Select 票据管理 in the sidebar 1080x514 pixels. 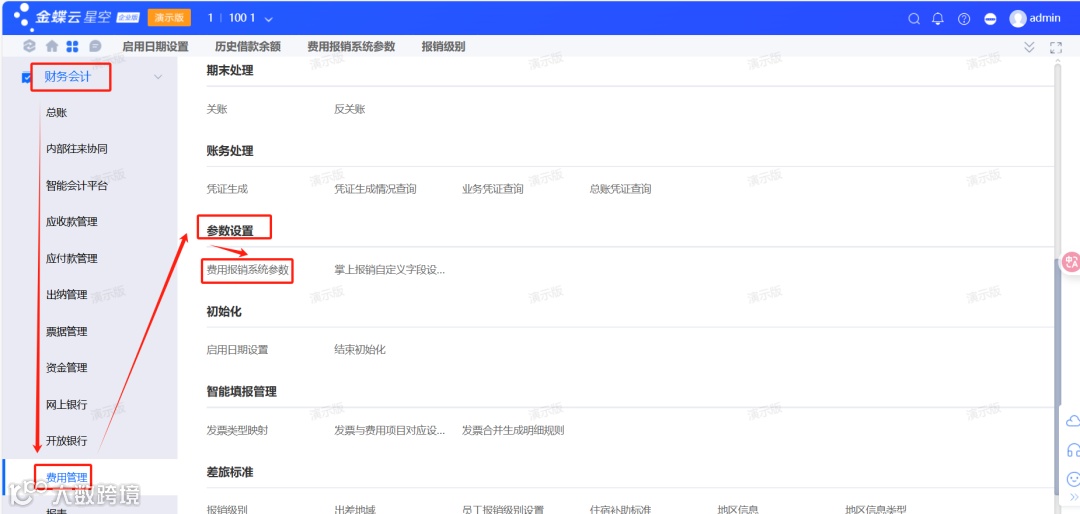(66, 331)
